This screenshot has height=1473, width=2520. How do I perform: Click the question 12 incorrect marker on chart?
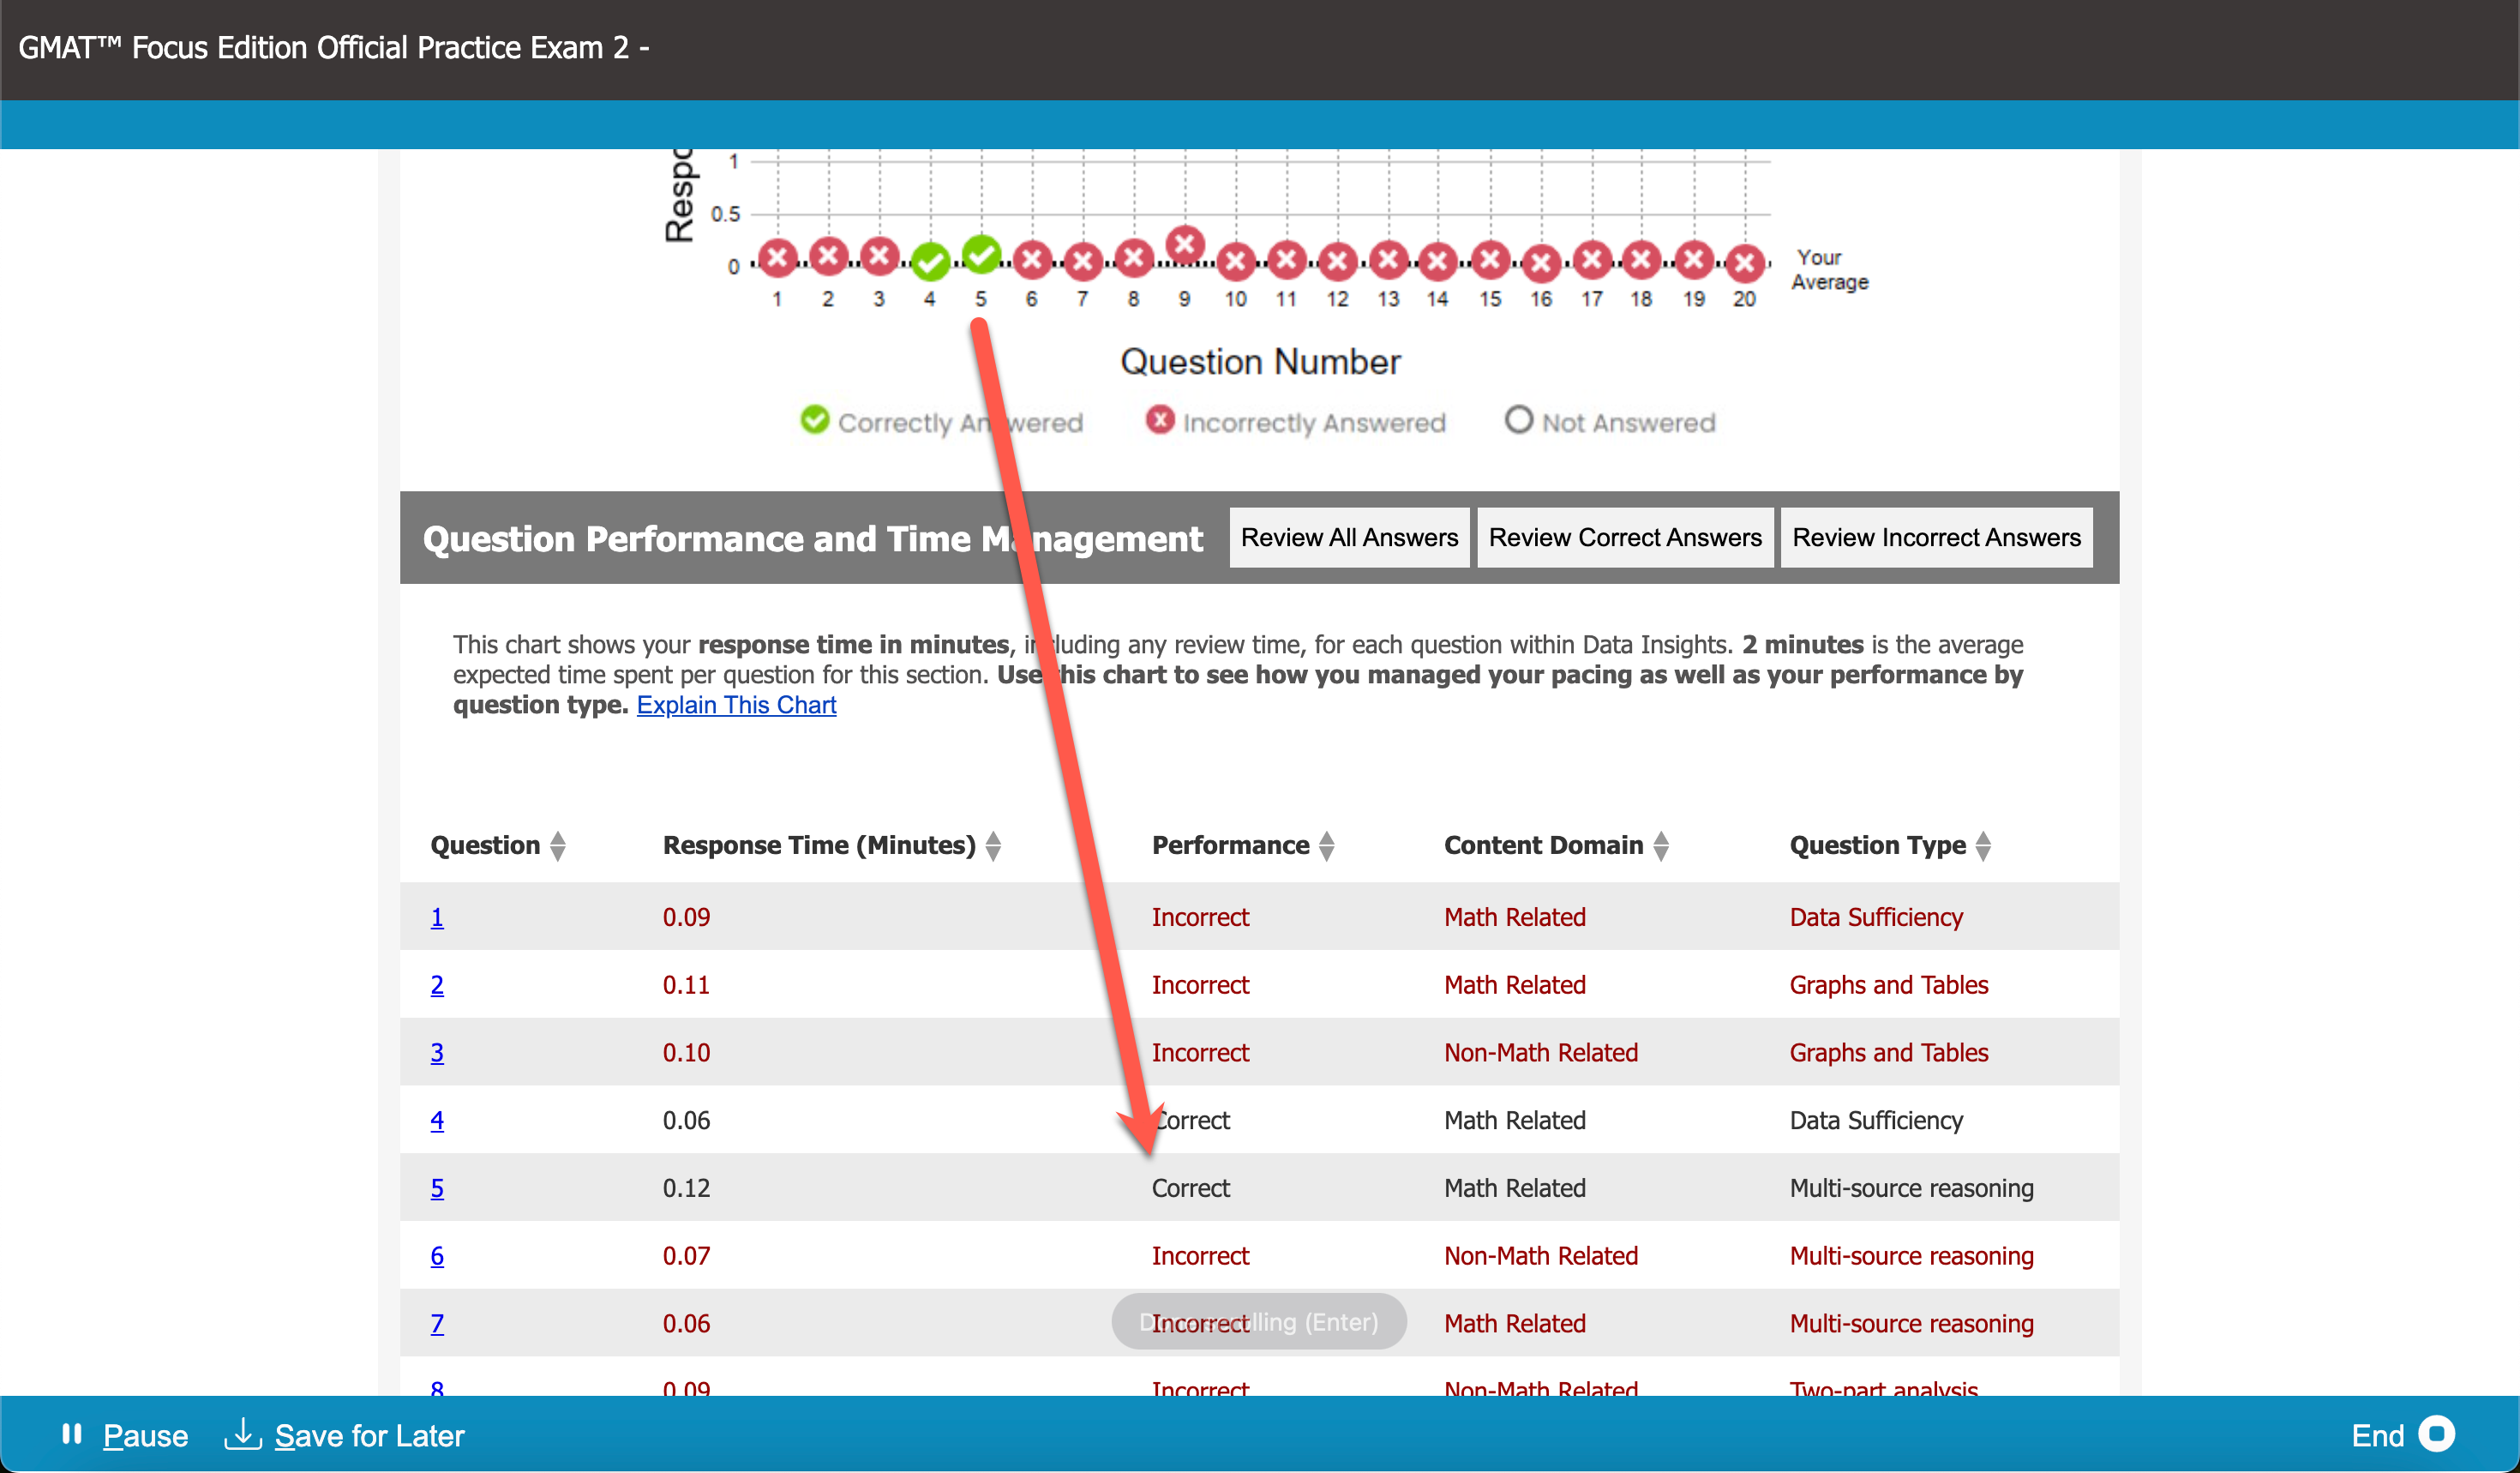coord(1338,262)
